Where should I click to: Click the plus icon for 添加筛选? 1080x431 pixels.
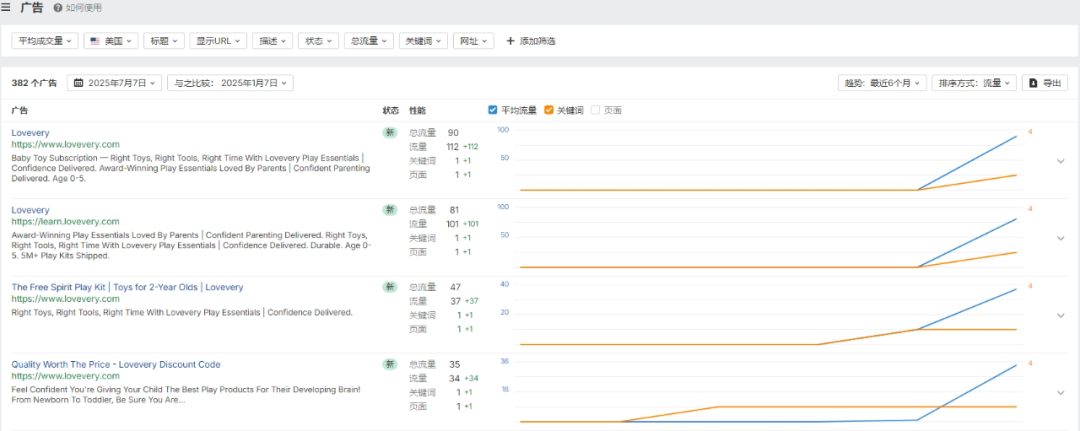pos(510,41)
